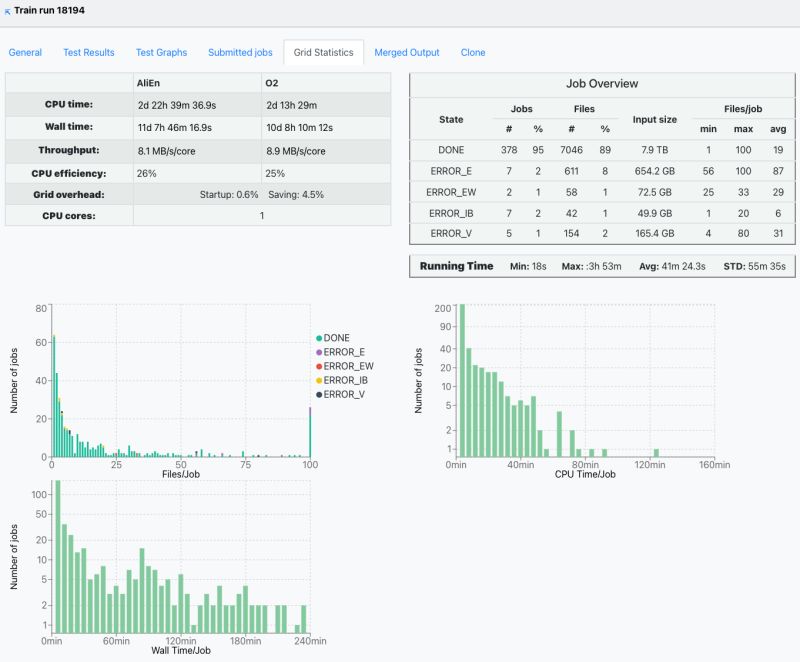The image size is (800, 662).
Task: Click input size 165.4 GB
Action: pos(655,234)
